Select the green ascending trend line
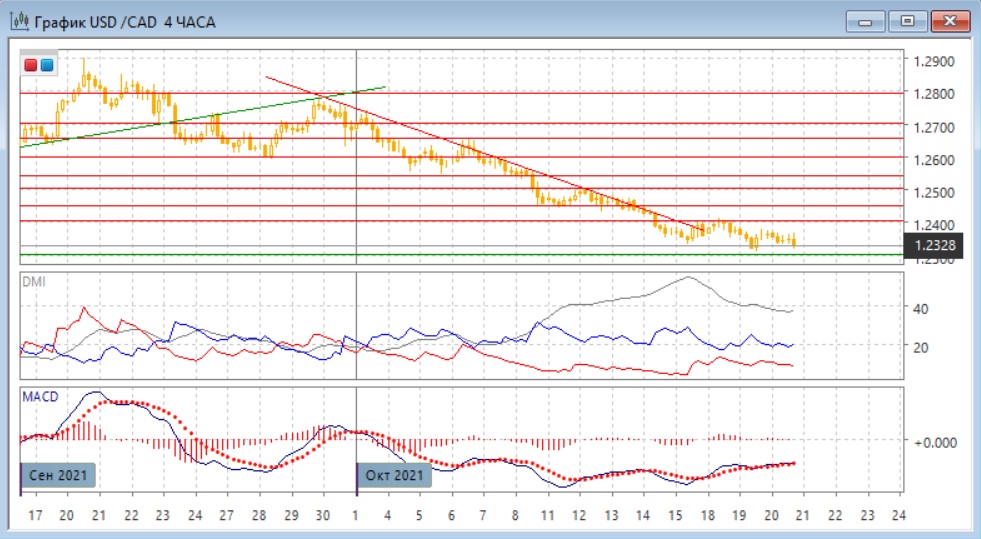 click(200, 117)
